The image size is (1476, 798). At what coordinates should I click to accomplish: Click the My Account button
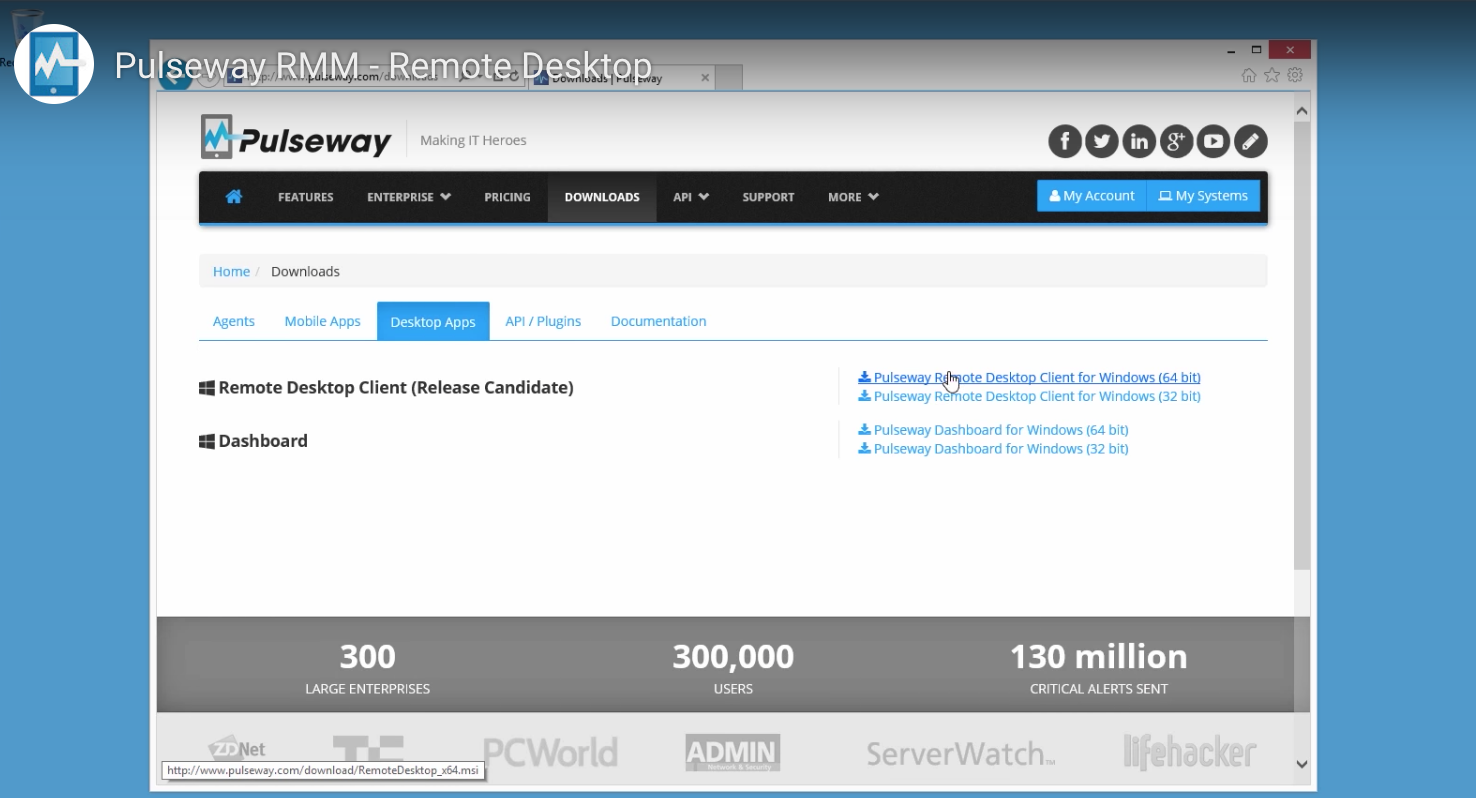point(1092,196)
